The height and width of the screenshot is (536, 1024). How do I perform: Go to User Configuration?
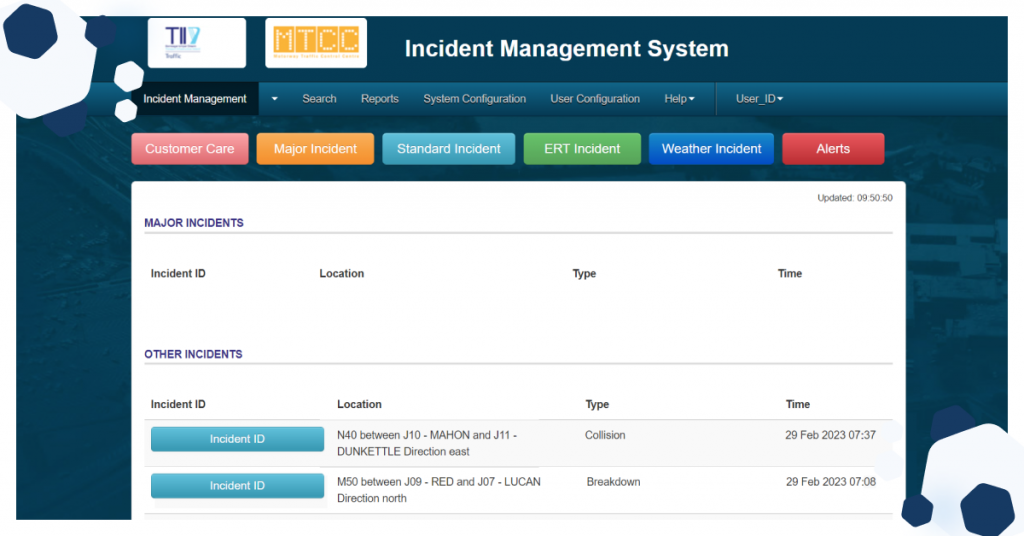(x=595, y=99)
